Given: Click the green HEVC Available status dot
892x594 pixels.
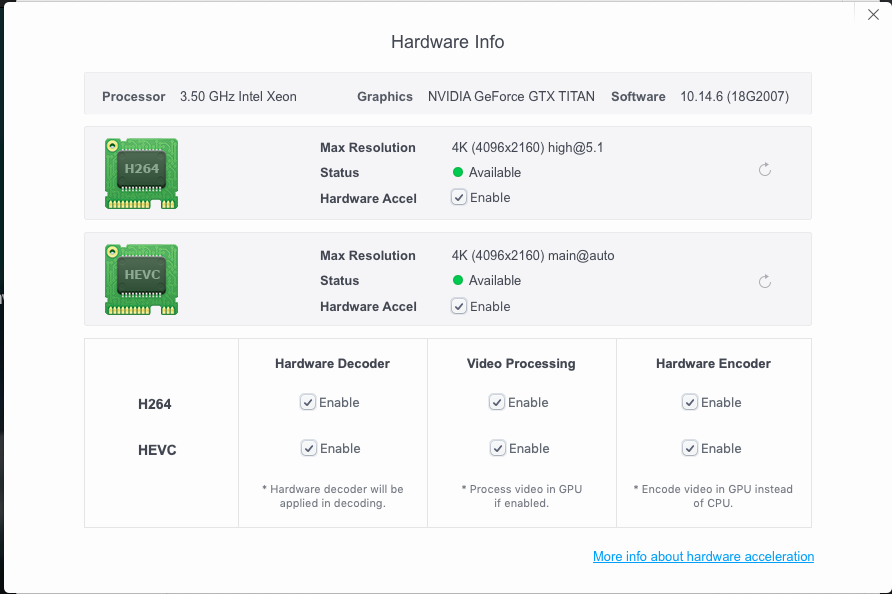Looking at the screenshot, I should (x=458, y=281).
